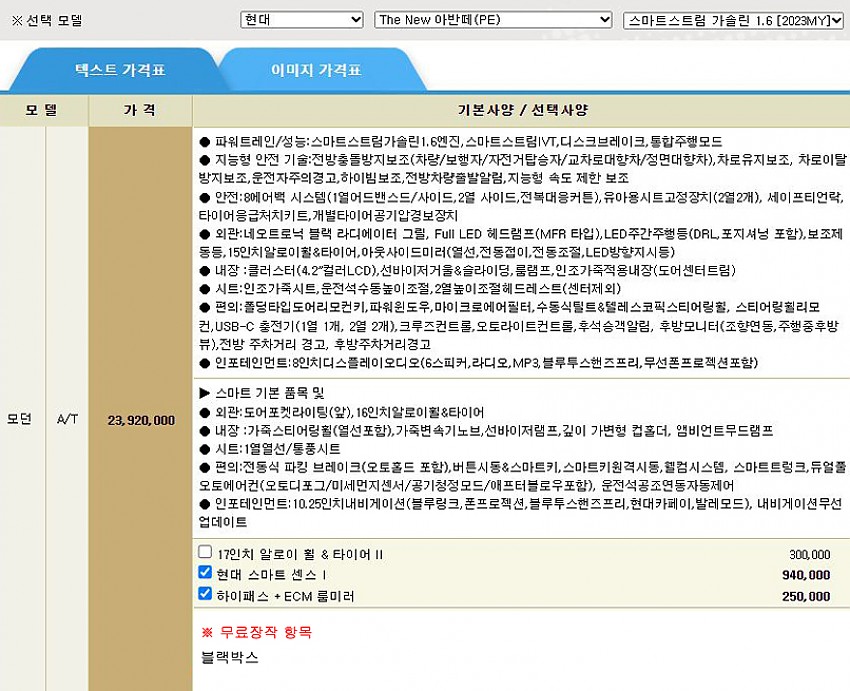Enable the 17인치 알로이 휠 & 타이어 II checkbox
Image resolution: width=850 pixels, height=691 pixels.
click(x=205, y=553)
